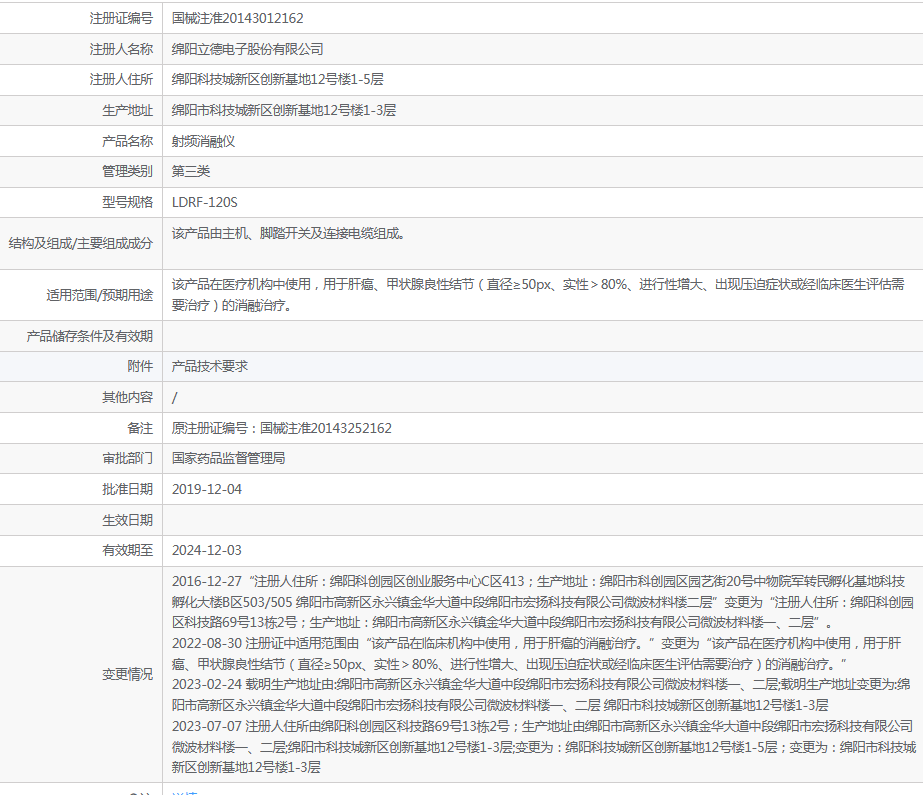
Task: Click registration number 国械注准20143012162
Action: point(237,18)
